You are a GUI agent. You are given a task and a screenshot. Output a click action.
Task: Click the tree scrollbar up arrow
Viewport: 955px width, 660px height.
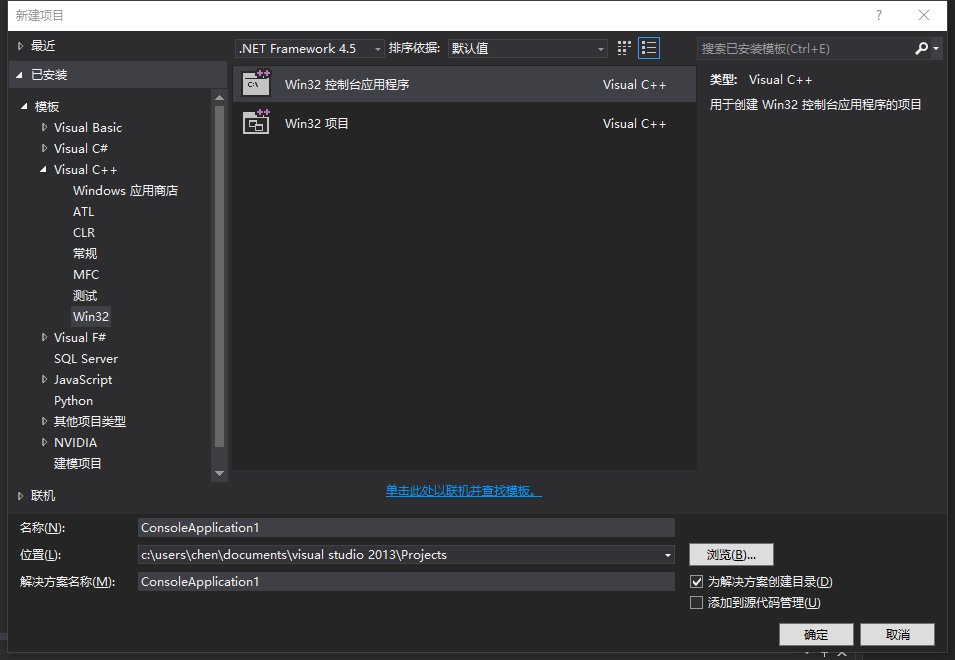pyautogui.click(x=220, y=97)
